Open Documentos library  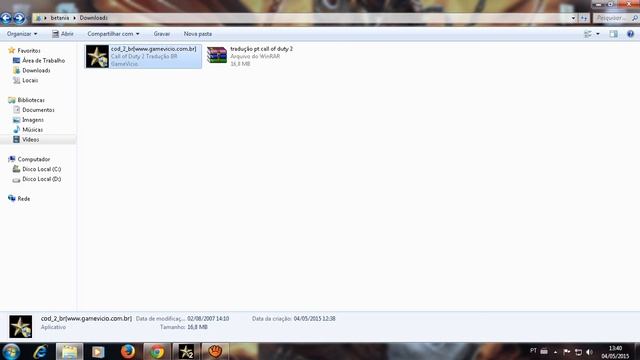pos(38,110)
